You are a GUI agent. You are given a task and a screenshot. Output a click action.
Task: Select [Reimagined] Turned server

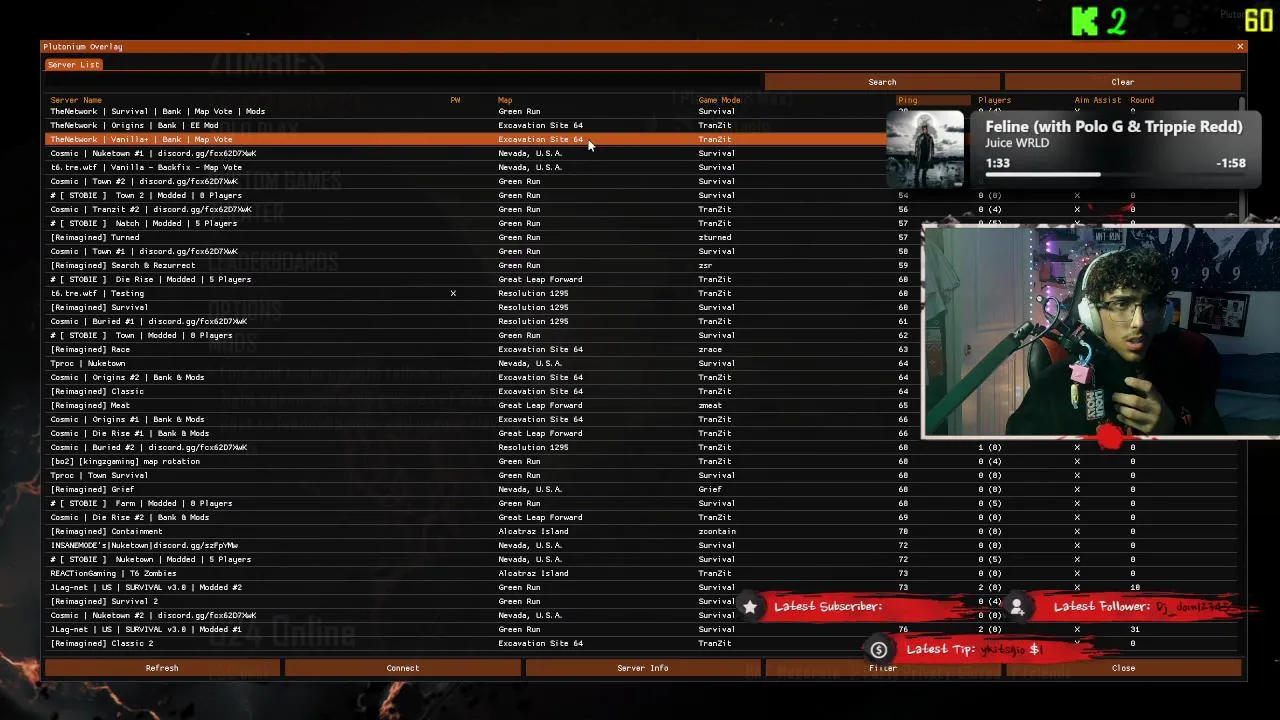click(x=641, y=237)
